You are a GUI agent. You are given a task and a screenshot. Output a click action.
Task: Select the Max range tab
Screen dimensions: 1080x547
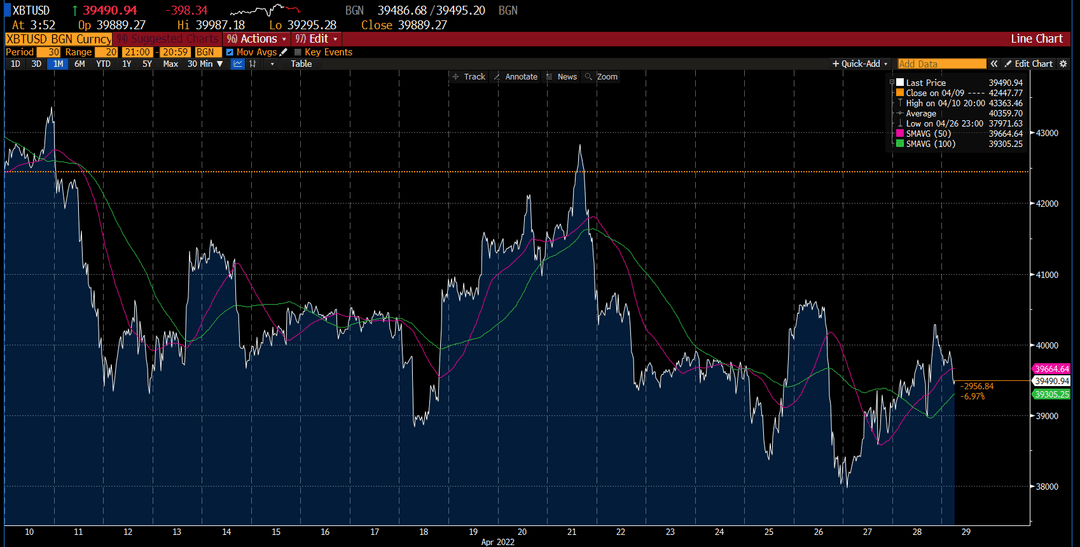click(x=170, y=63)
